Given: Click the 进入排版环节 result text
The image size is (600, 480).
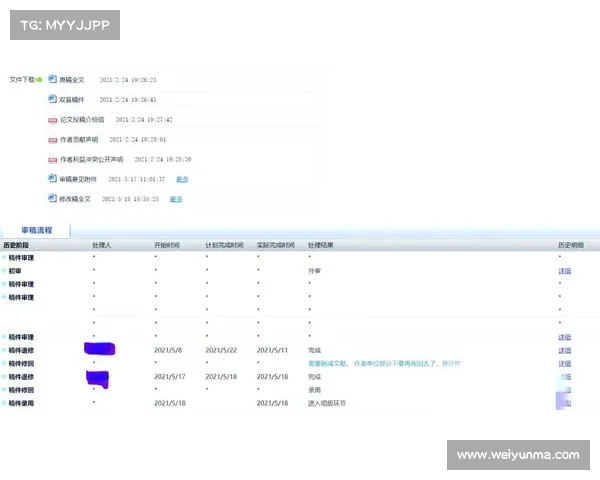Looking at the screenshot, I should pyautogui.click(x=327, y=403).
